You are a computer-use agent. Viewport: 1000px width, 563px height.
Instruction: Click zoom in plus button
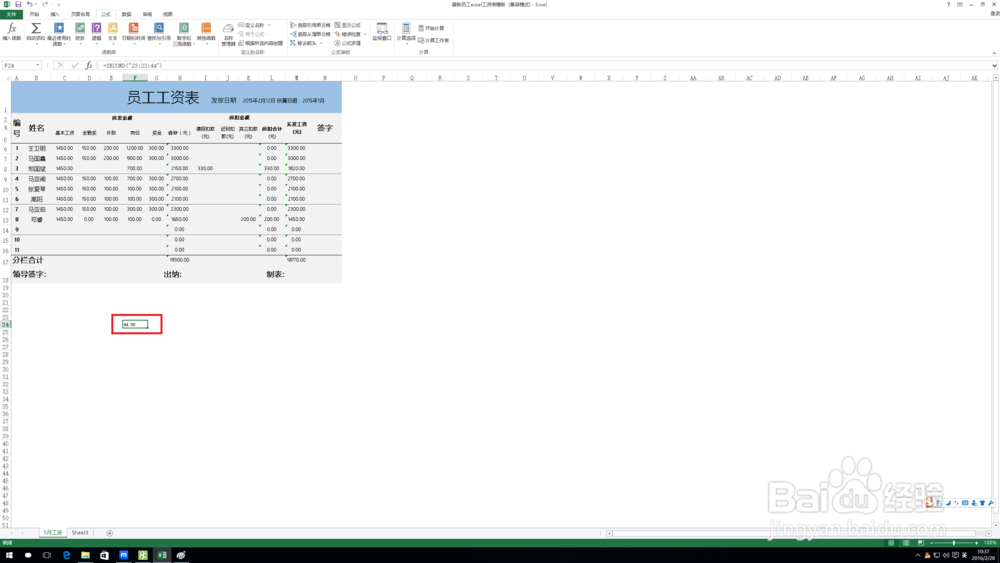coord(976,543)
